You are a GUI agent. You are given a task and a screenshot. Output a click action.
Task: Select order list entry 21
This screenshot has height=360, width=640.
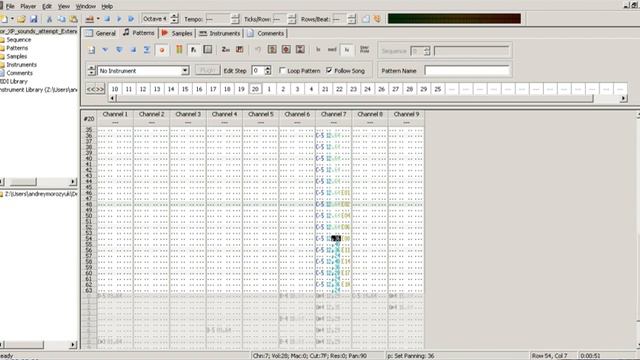point(325,89)
